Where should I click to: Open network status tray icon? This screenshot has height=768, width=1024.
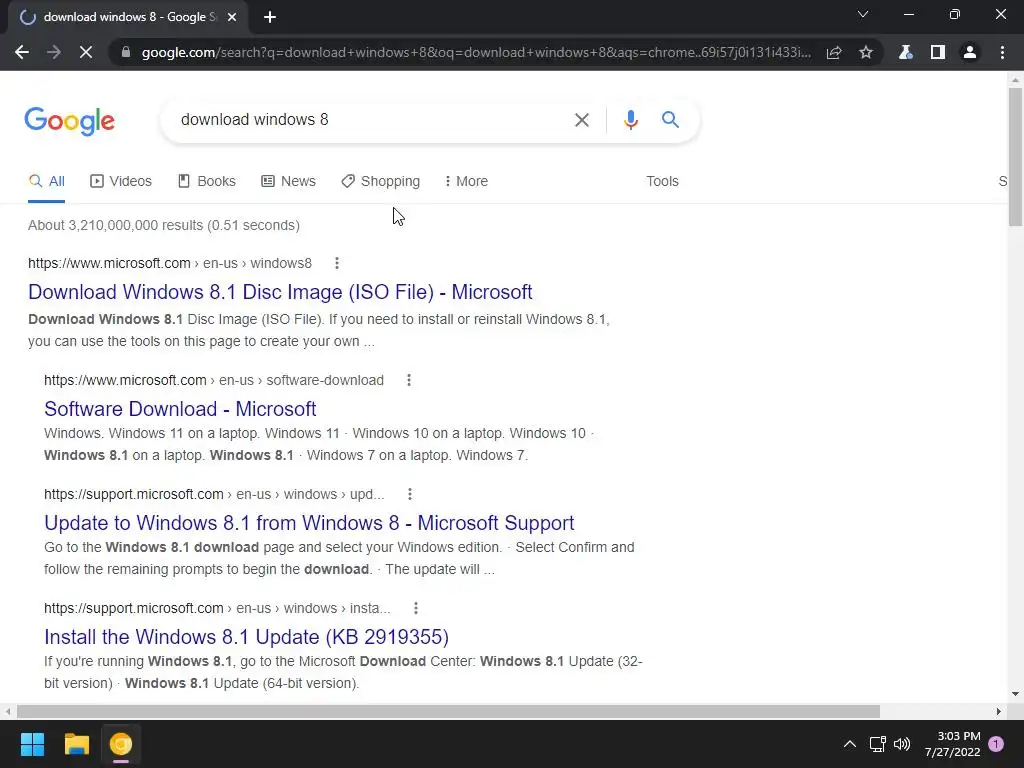click(877, 744)
